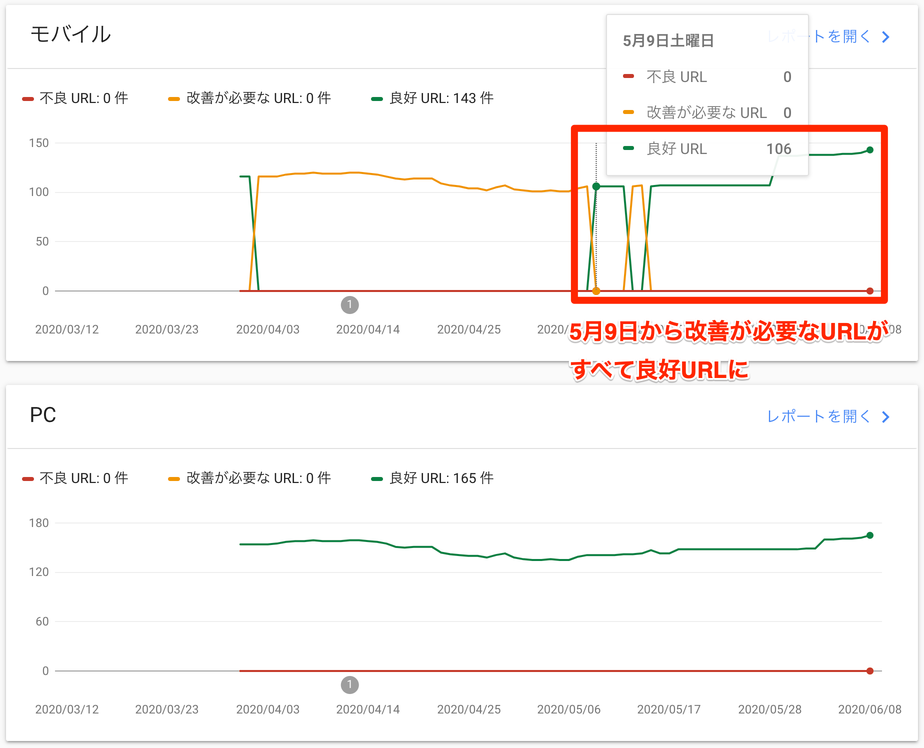Click orange May 9 data point at zero
Viewport: 924px width, 748px height.
click(x=596, y=291)
